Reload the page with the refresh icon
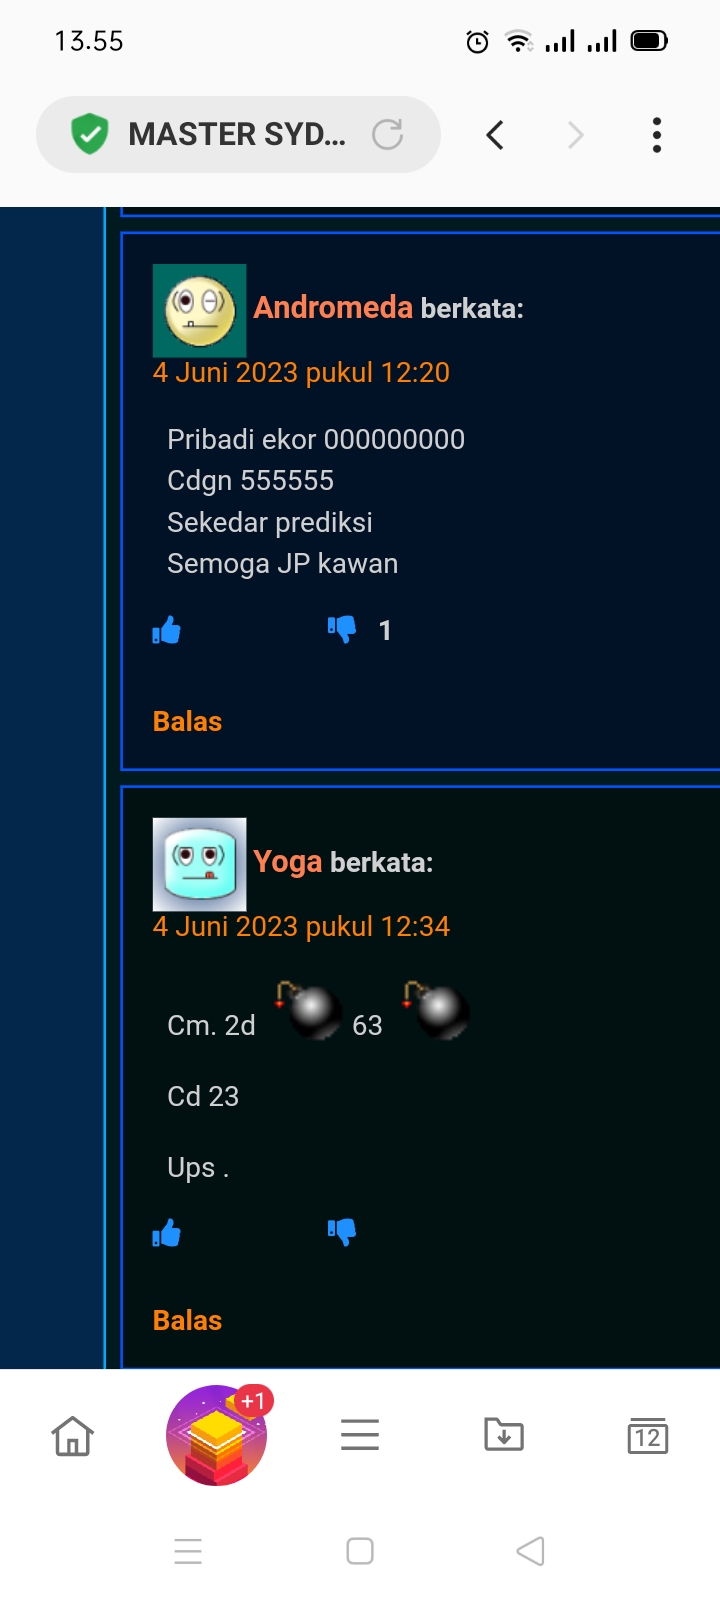Image resolution: width=720 pixels, height=1600 pixels. (387, 134)
